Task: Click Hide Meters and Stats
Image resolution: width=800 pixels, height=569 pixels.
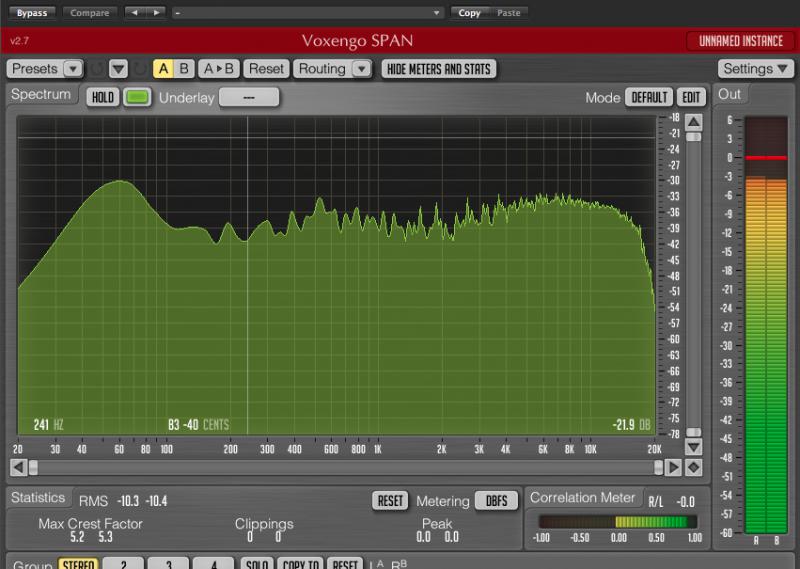Action: click(439, 69)
